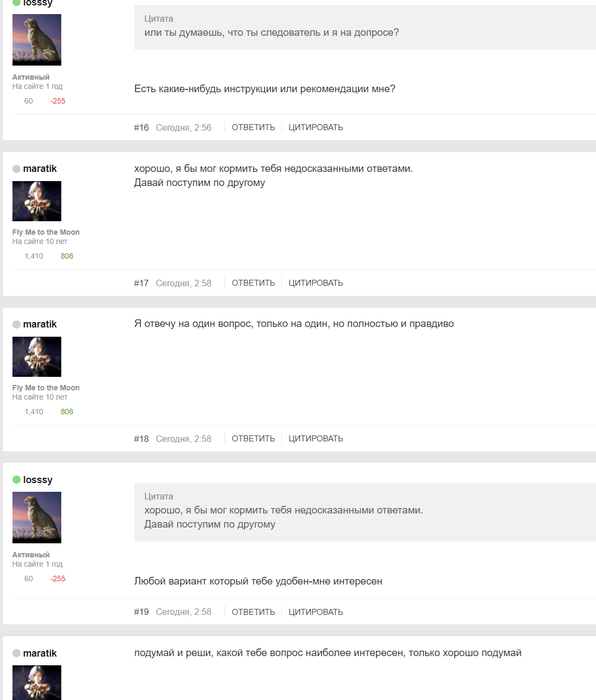Open the permalink number #16
Image resolution: width=596 pixels, height=700 pixels.
141,128
